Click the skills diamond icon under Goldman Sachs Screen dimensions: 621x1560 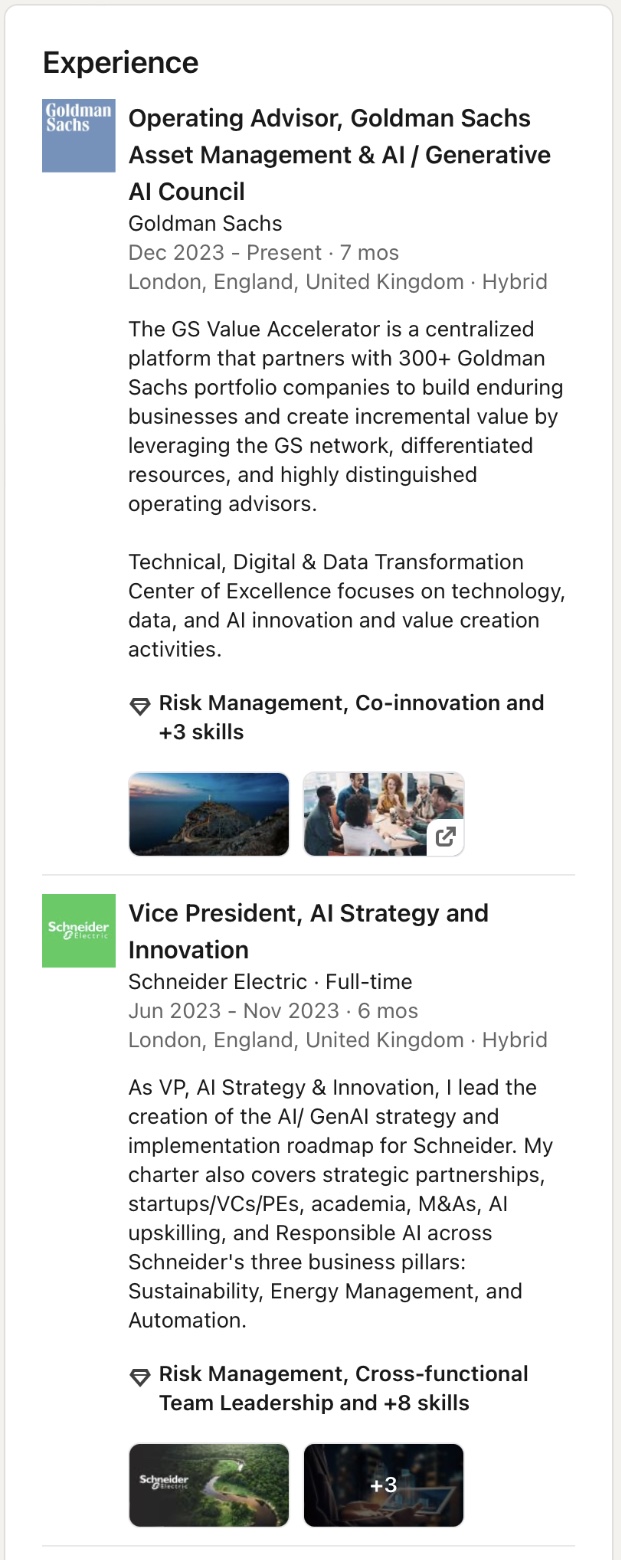140,706
